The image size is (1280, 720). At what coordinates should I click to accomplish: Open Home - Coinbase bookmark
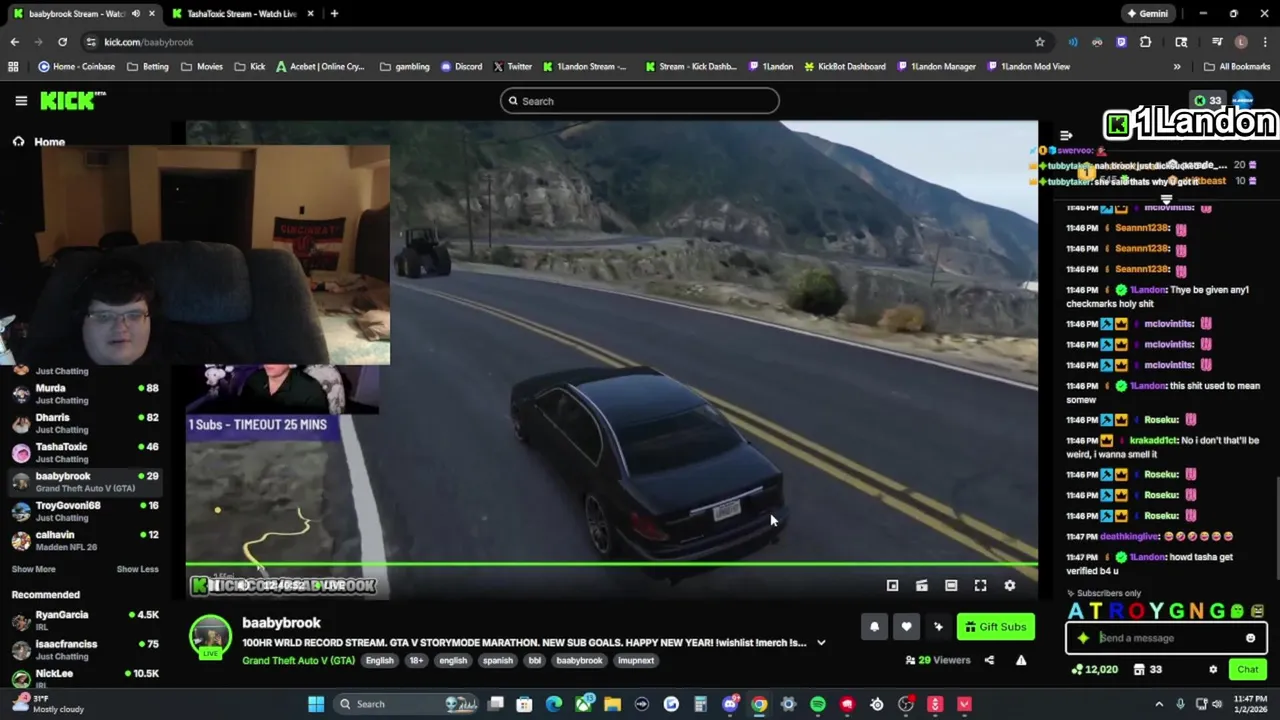pyautogui.click(x=76, y=67)
